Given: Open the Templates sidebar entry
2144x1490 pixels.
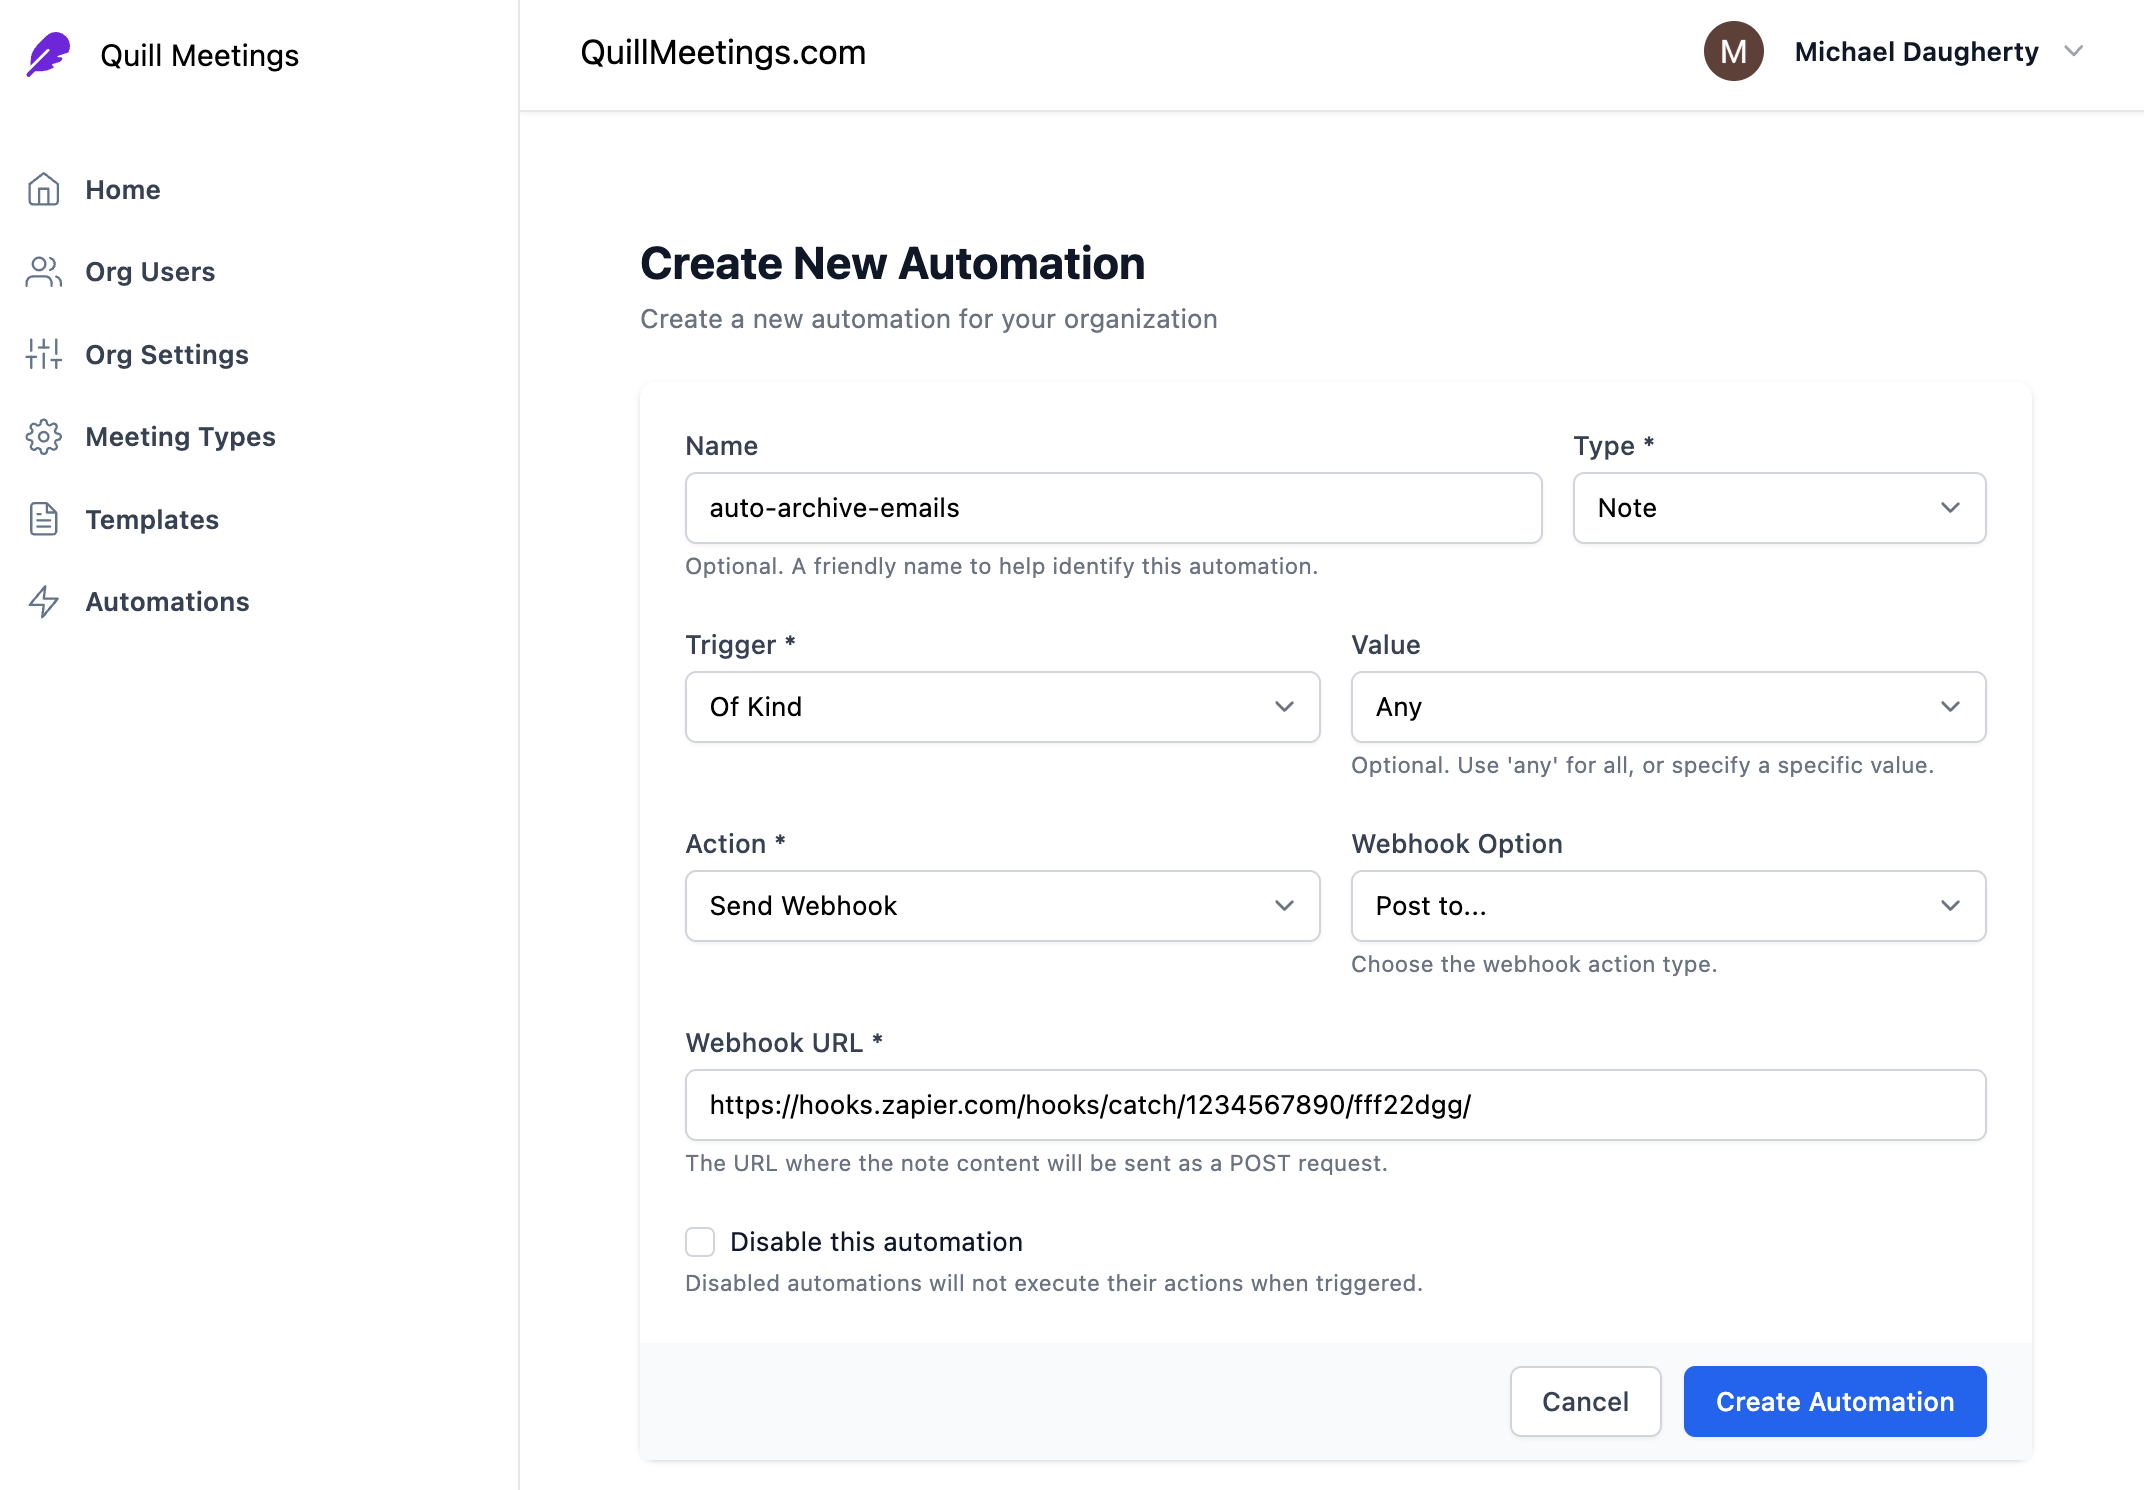Looking at the screenshot, I should pyautogui.click(x=151, y=519).
